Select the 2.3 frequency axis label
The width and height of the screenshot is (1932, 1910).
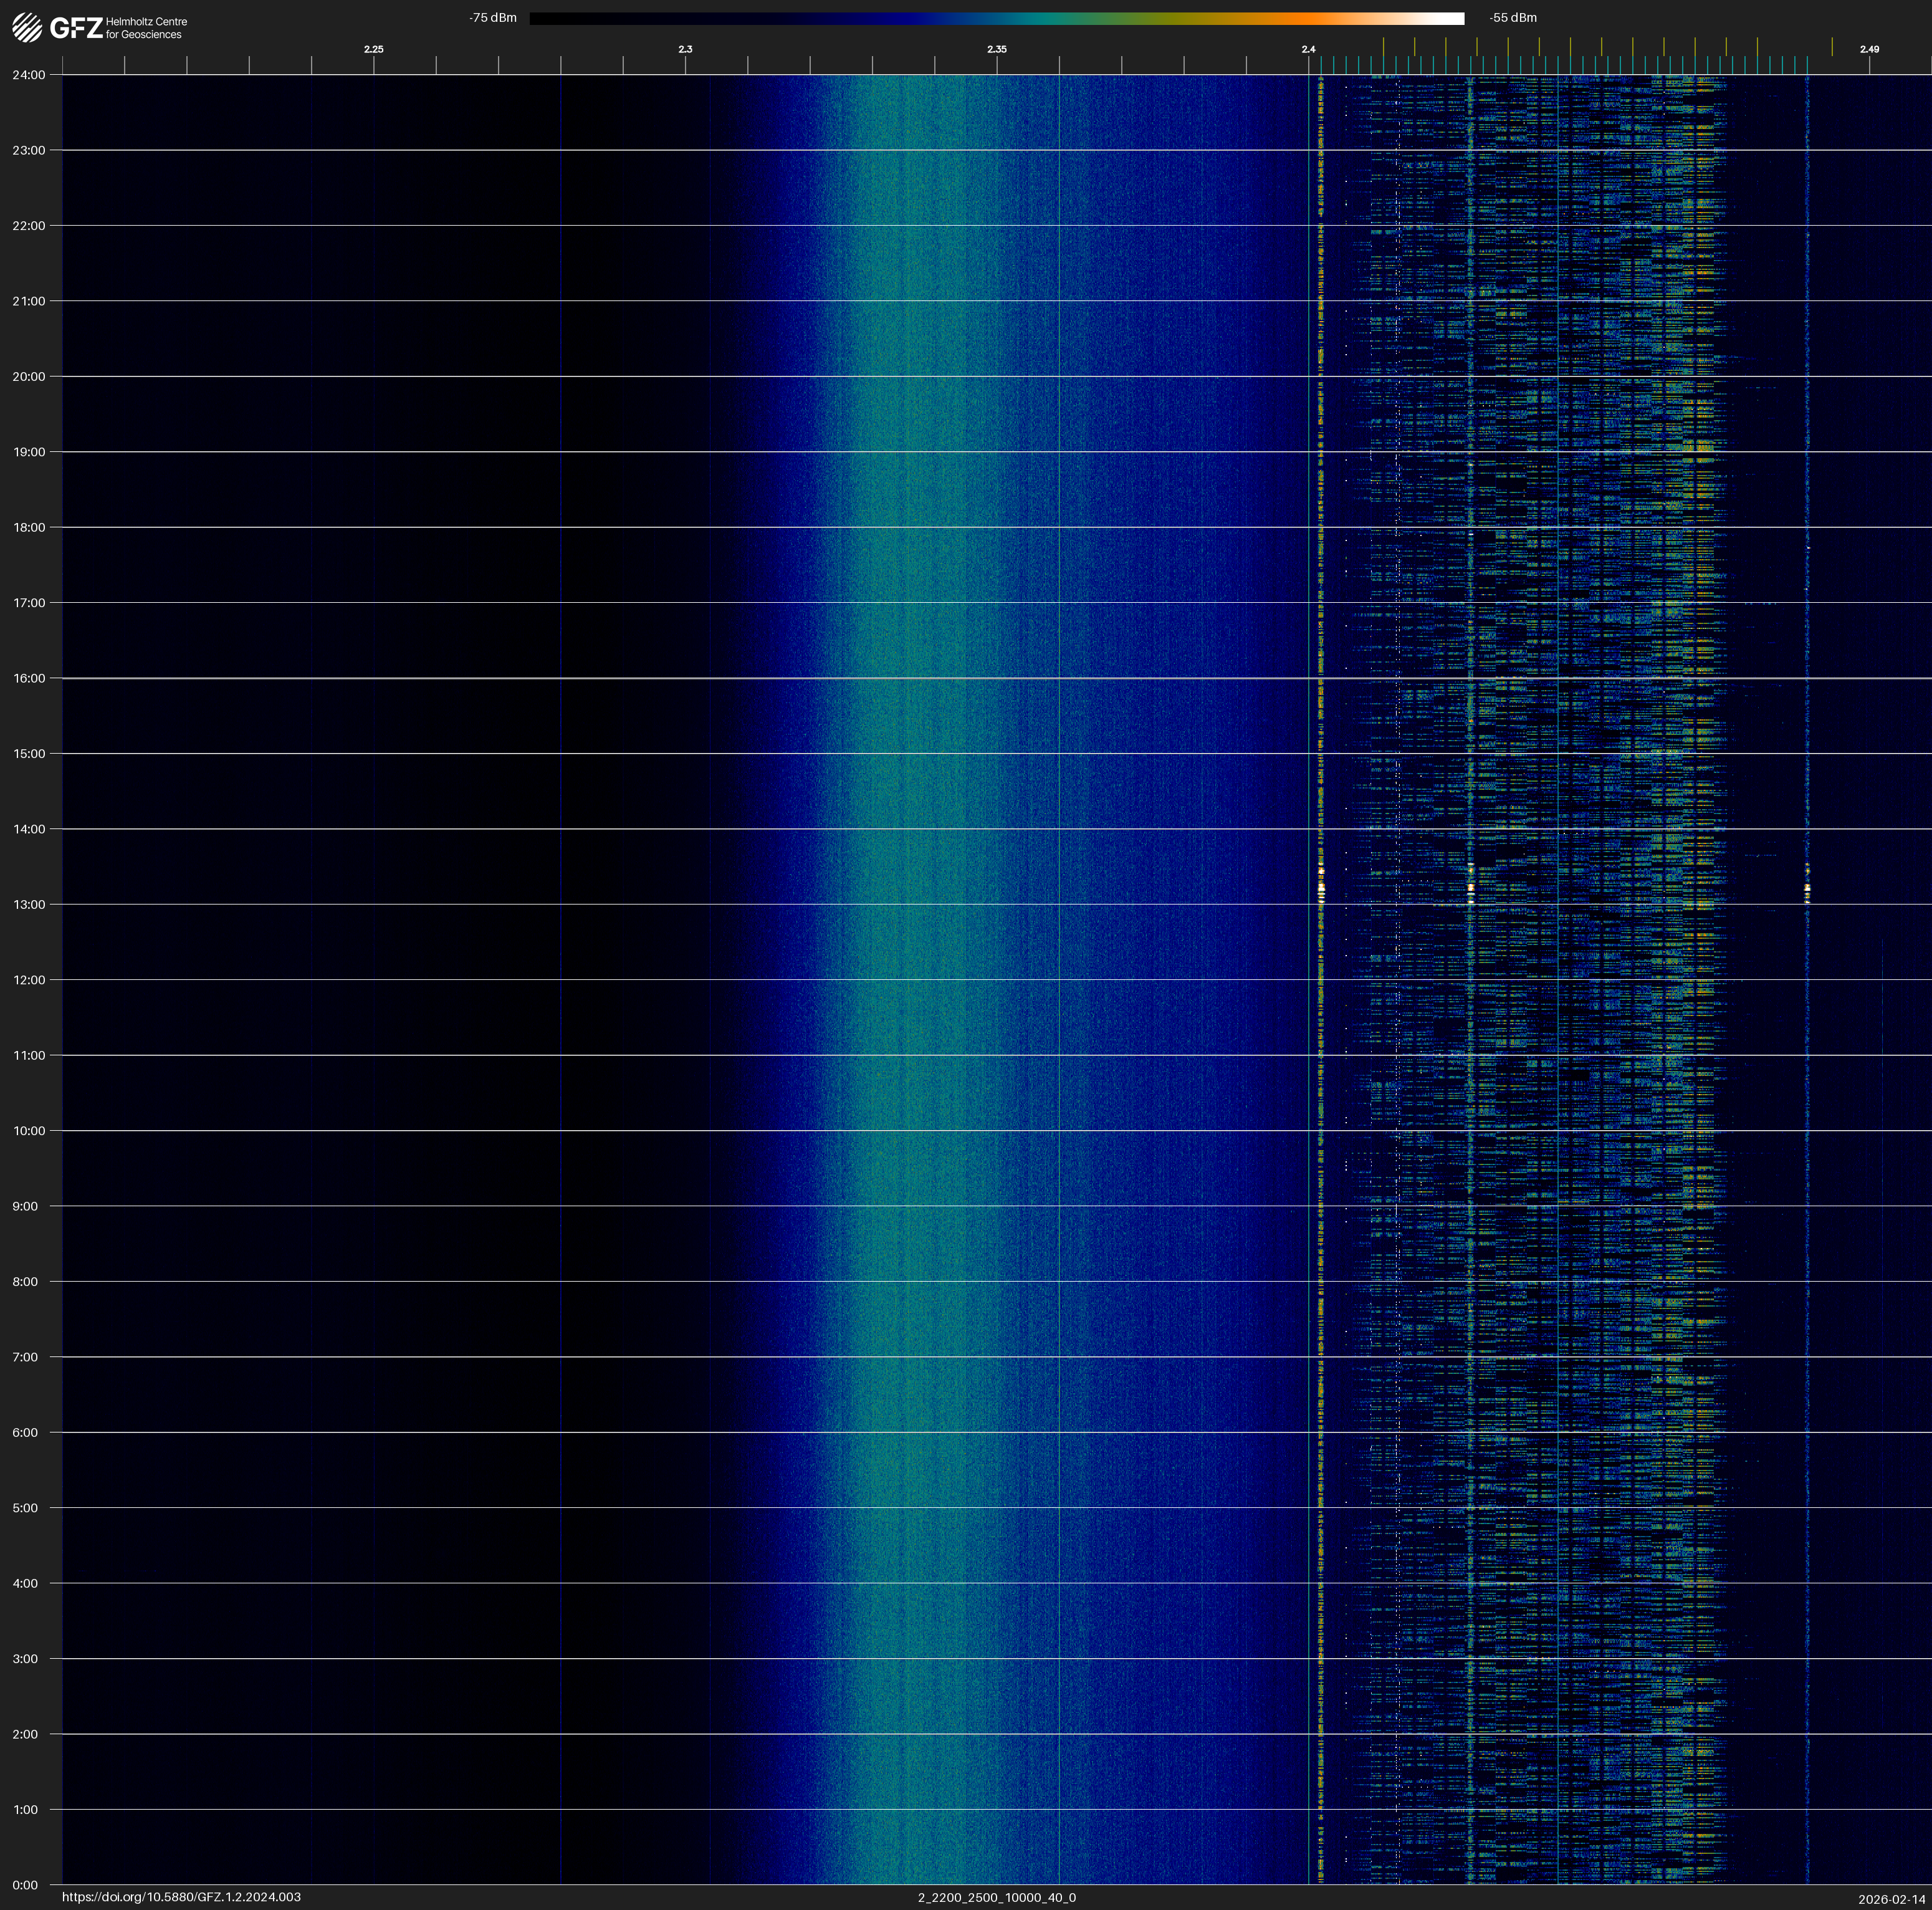(x=685, y=49)
